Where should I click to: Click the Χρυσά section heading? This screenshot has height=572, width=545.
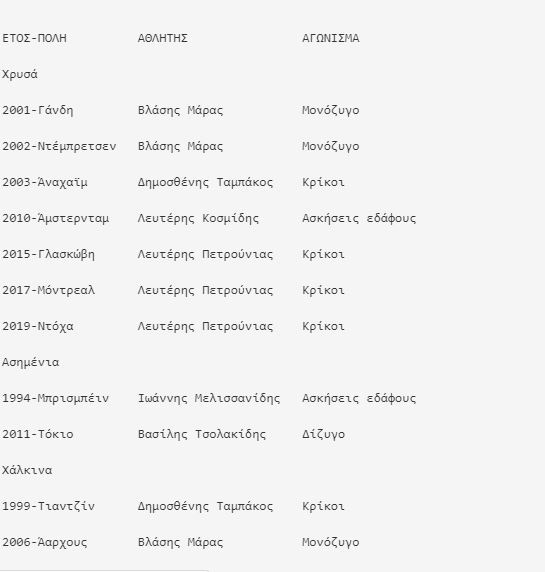pyautogui.click(x=20, y=74)
